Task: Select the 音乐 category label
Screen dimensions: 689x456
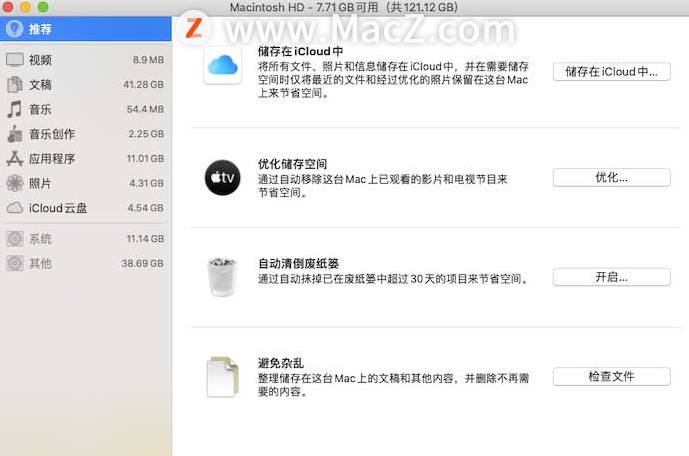Action: tap(40, 109)
